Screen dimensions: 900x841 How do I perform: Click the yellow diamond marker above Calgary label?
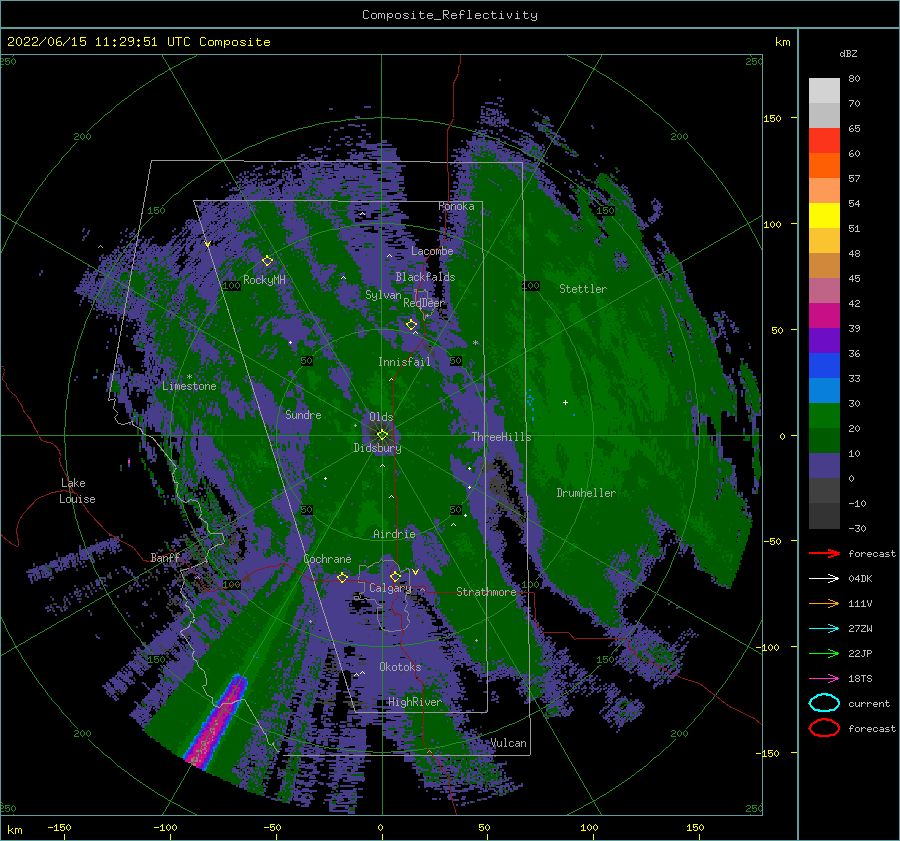click(395, 576)
